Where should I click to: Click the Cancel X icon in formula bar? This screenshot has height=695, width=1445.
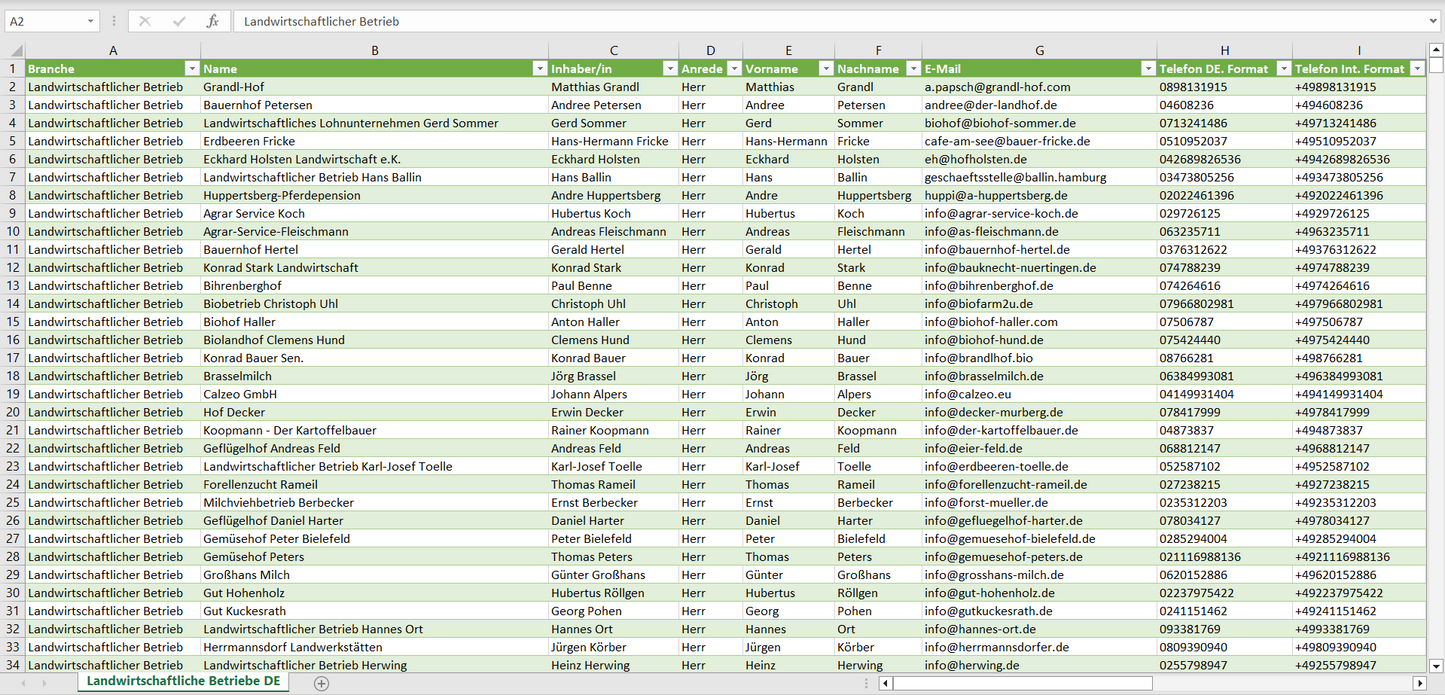(145, 21)
